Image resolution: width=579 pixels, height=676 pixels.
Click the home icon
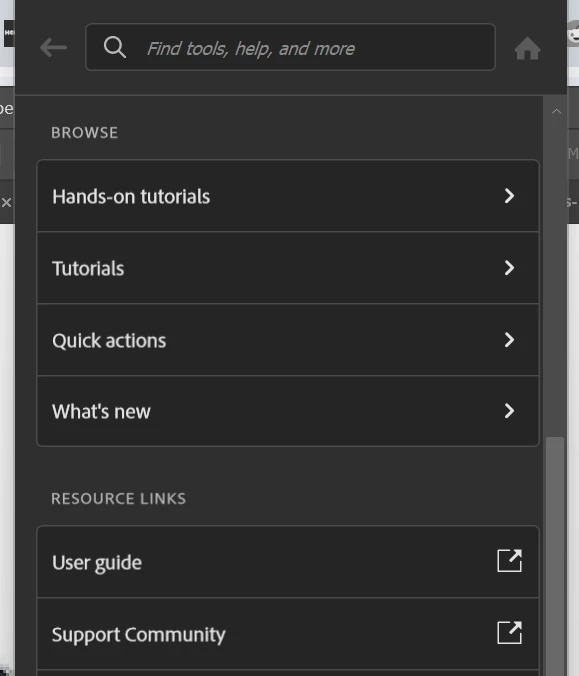click(527, 48)
